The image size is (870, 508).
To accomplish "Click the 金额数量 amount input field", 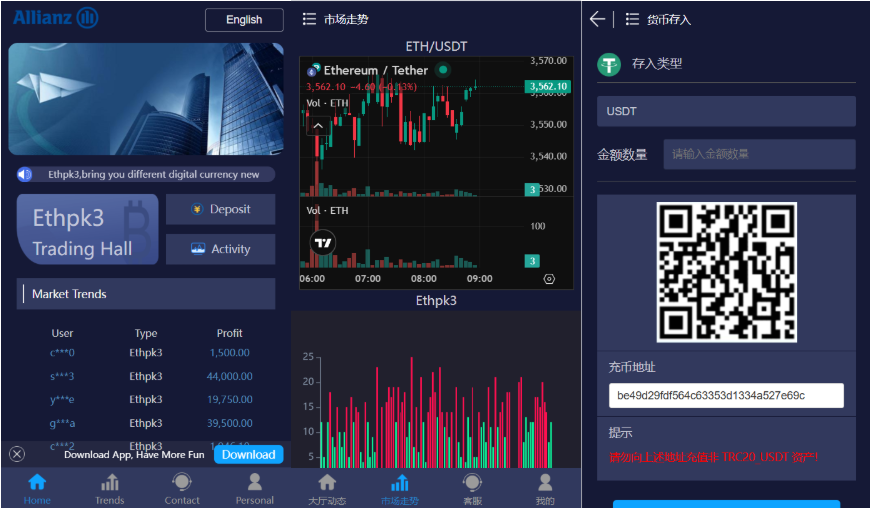I will point(759,154).
